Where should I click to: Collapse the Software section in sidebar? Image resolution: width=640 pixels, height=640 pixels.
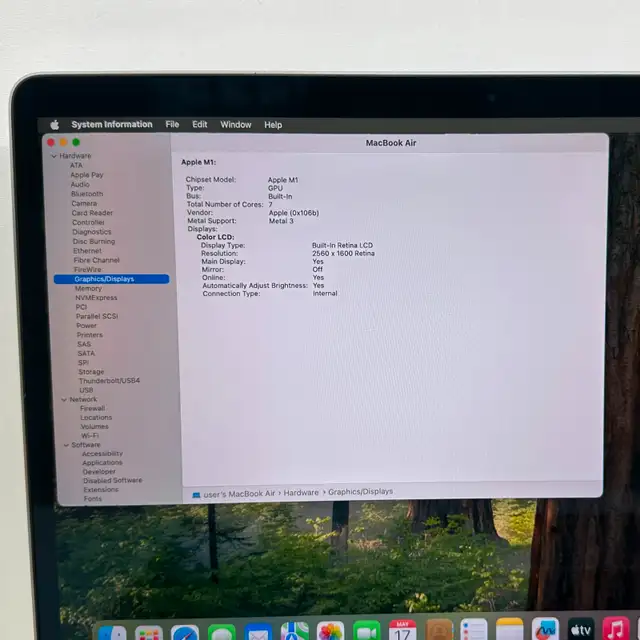(x=65, y=445)
